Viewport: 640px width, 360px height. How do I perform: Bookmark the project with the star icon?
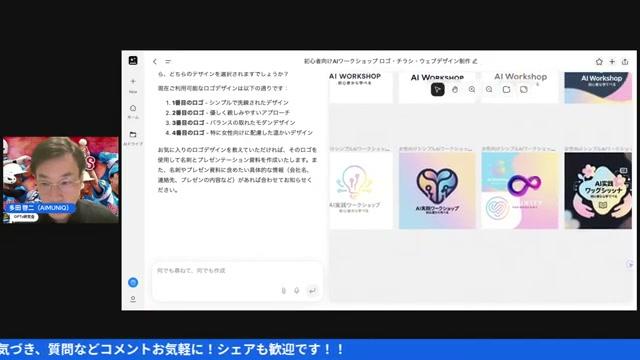[599, 62]
